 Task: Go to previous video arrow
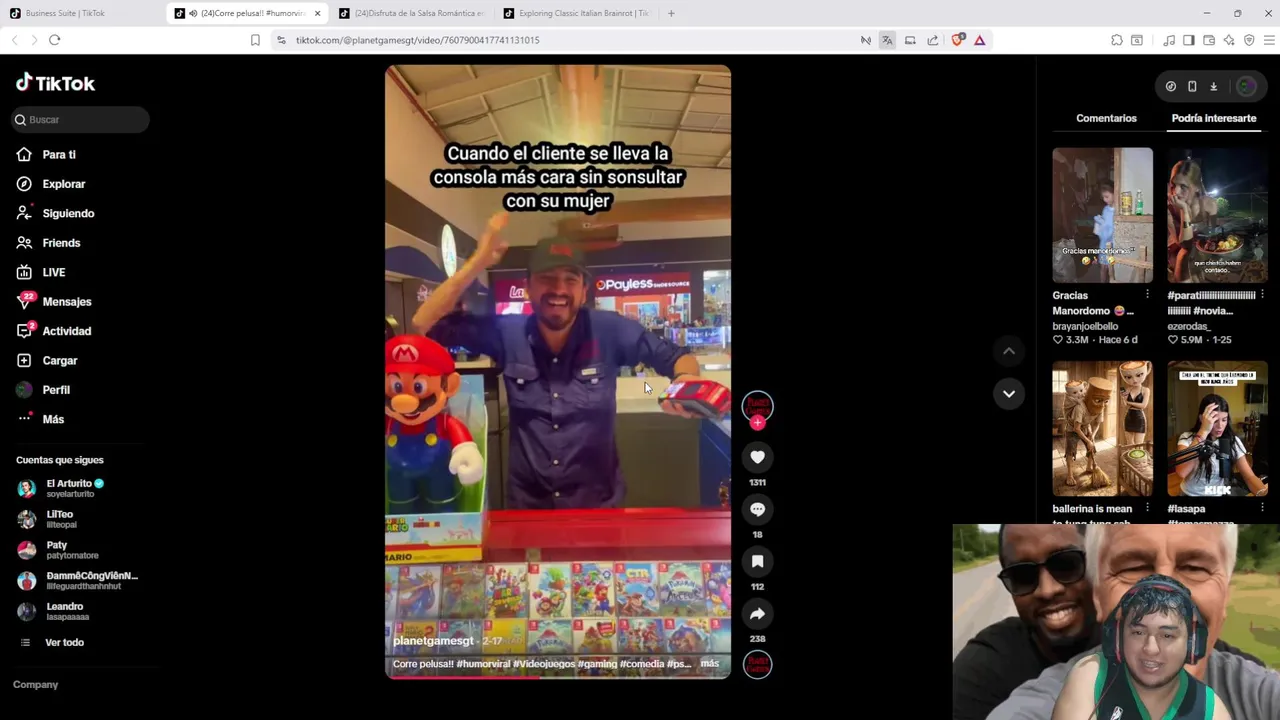coord(1009,351)
